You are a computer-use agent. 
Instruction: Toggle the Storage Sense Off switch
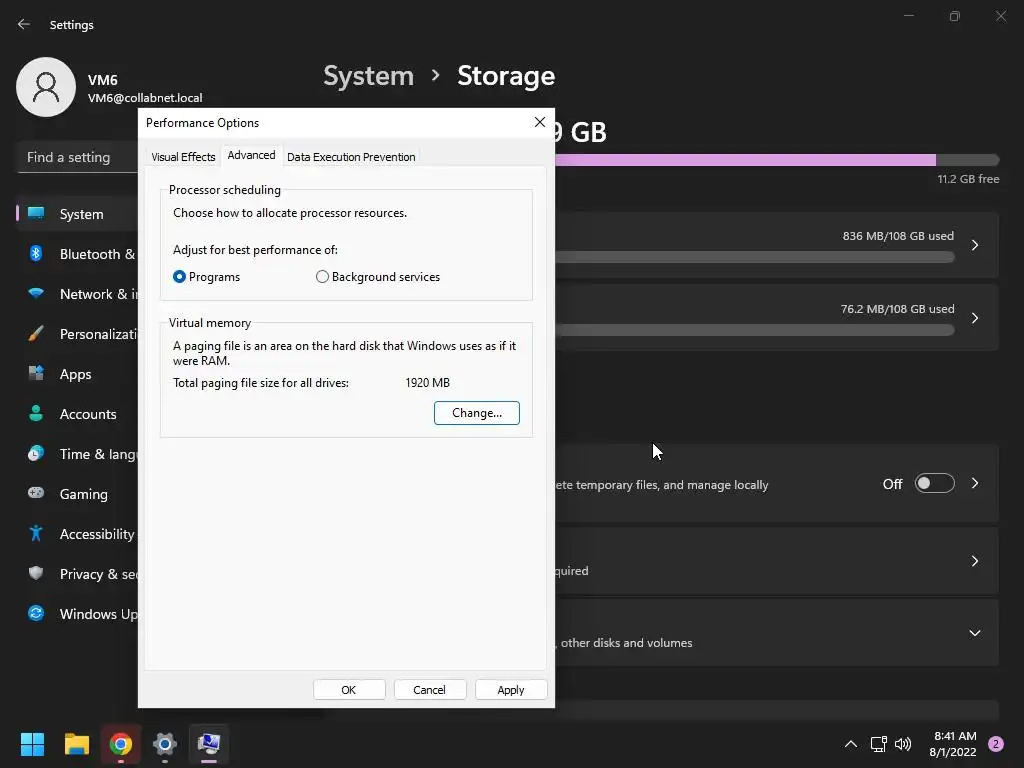pyautogui.click(x=935, y=483)
